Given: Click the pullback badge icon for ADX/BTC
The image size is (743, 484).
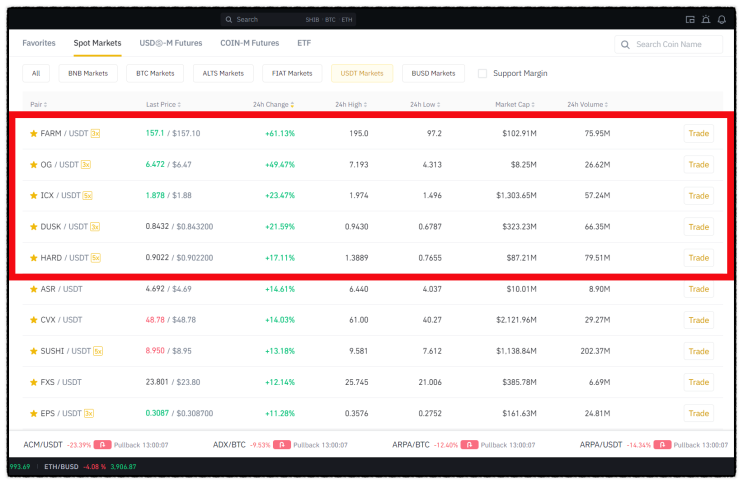Looking at the screenshot, I should tap(282, 445).
